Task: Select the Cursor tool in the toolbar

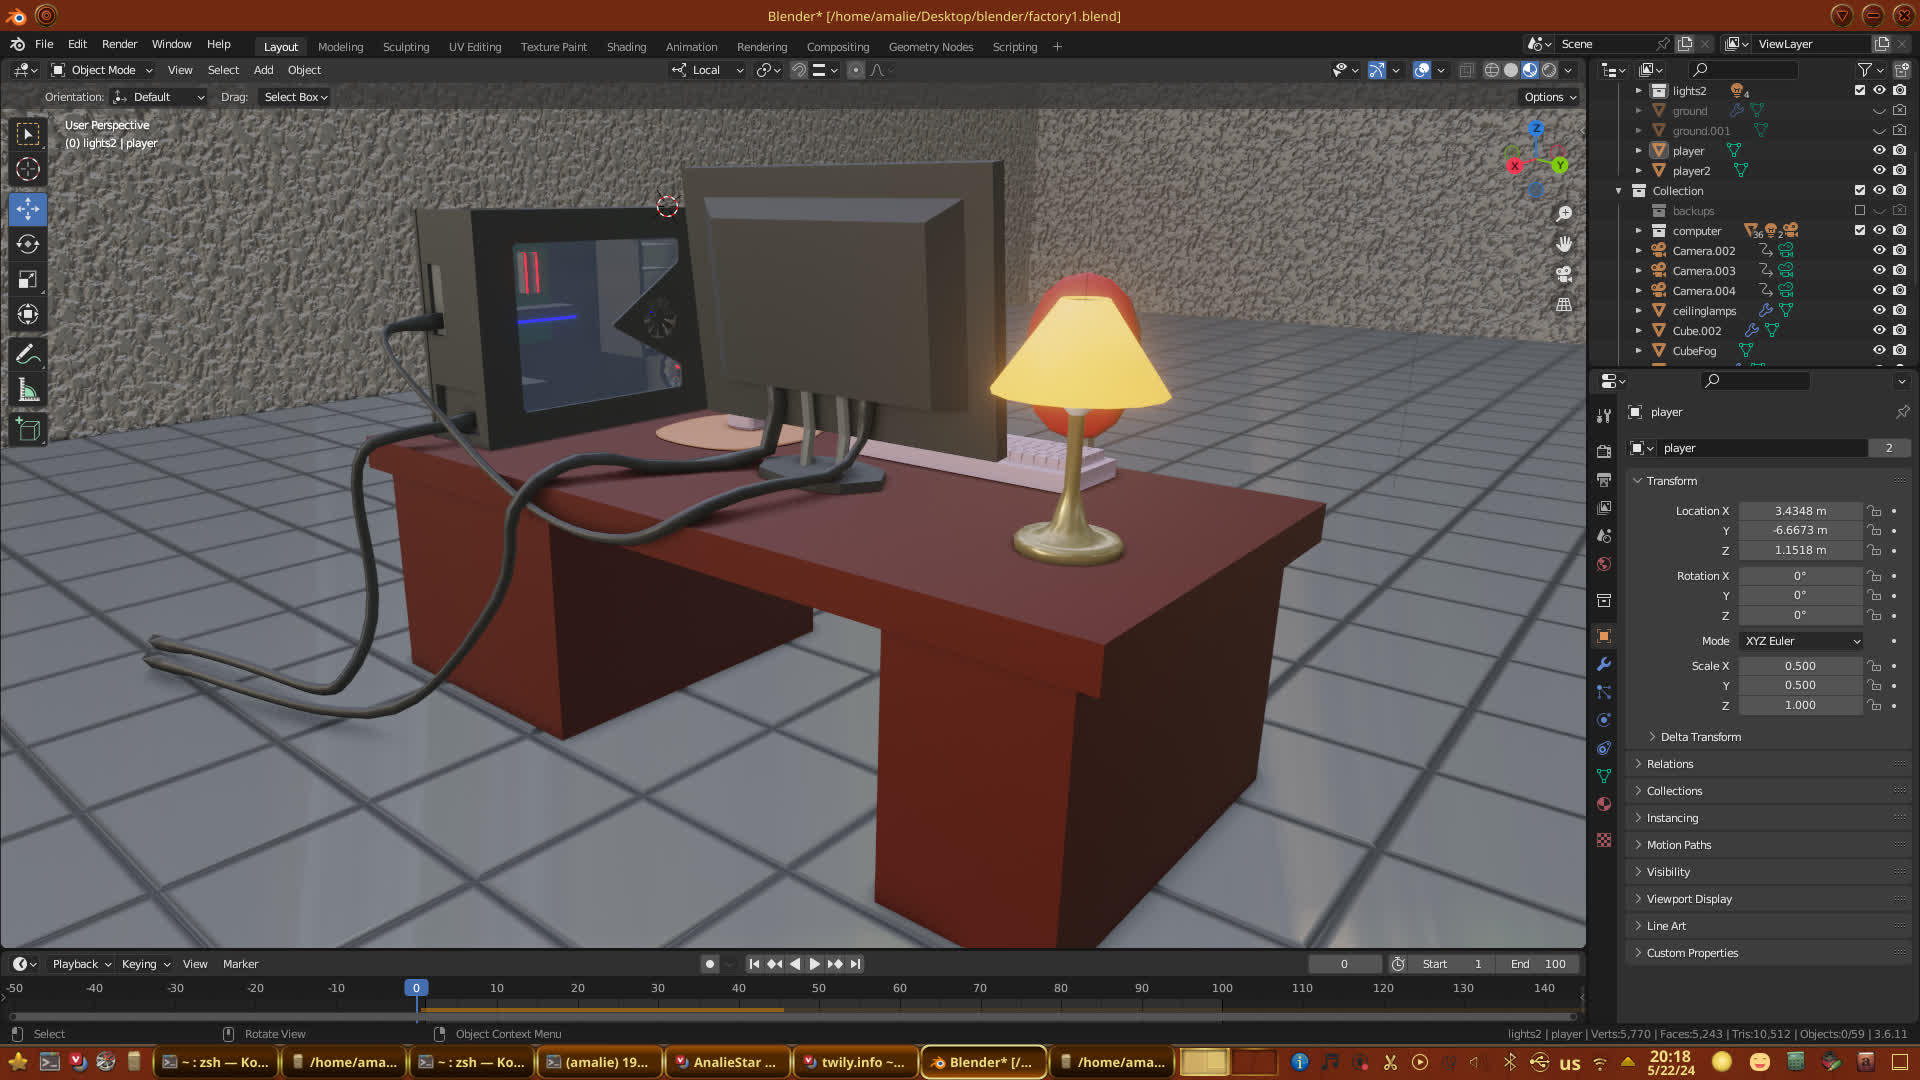Action: tap(28, 169)
